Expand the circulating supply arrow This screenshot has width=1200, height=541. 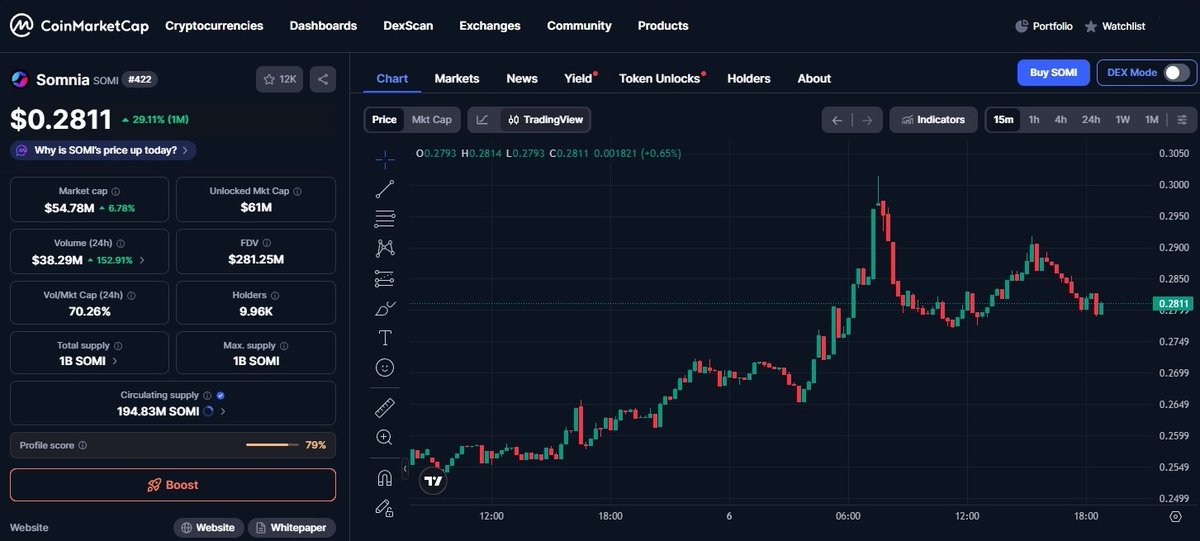click(222, 411)
